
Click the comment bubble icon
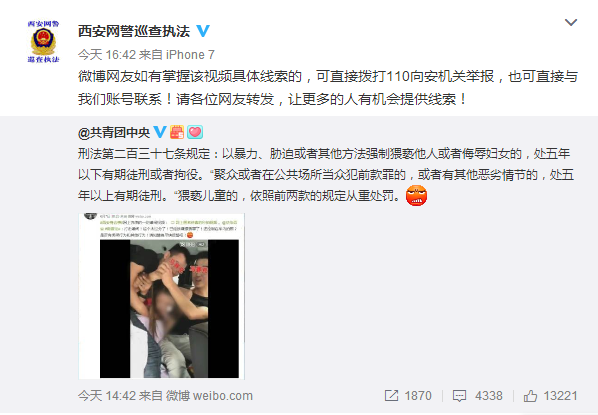coord(459,396)
